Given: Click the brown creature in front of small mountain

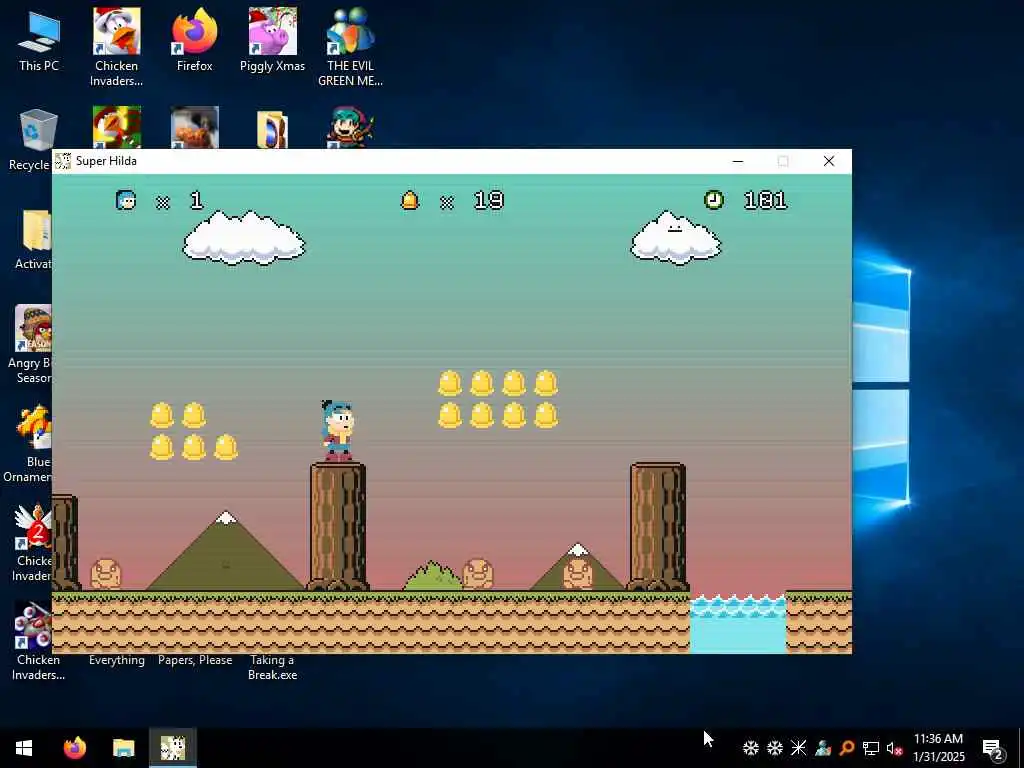Looking at the screenshot, I should pyautogui.click(x=578, y=573).
